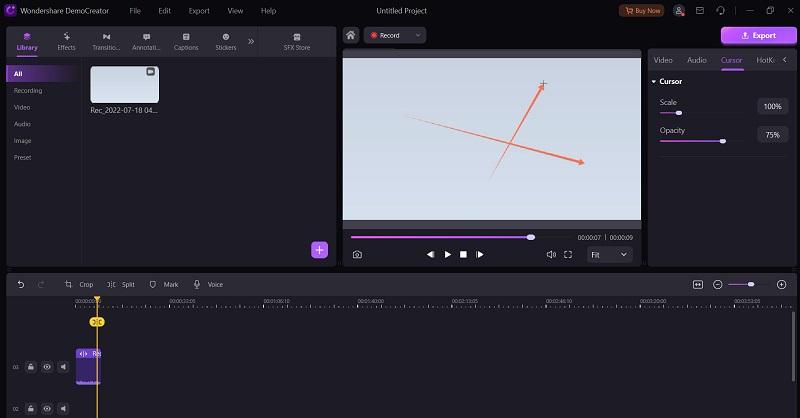Viewport: 800px width, 418px height.
Task: Zoom in the timeline
Action: (781, 284)
